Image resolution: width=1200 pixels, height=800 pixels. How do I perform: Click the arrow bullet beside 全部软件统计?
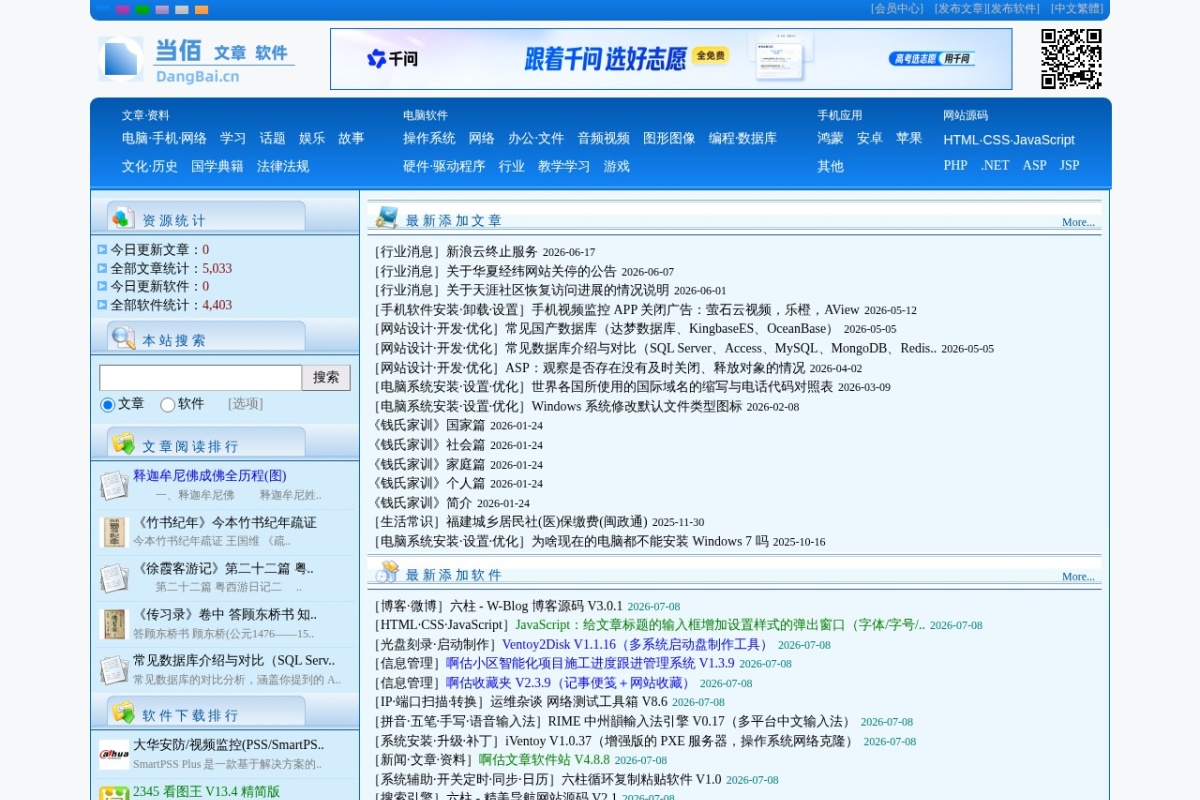[x=102, y=305]
